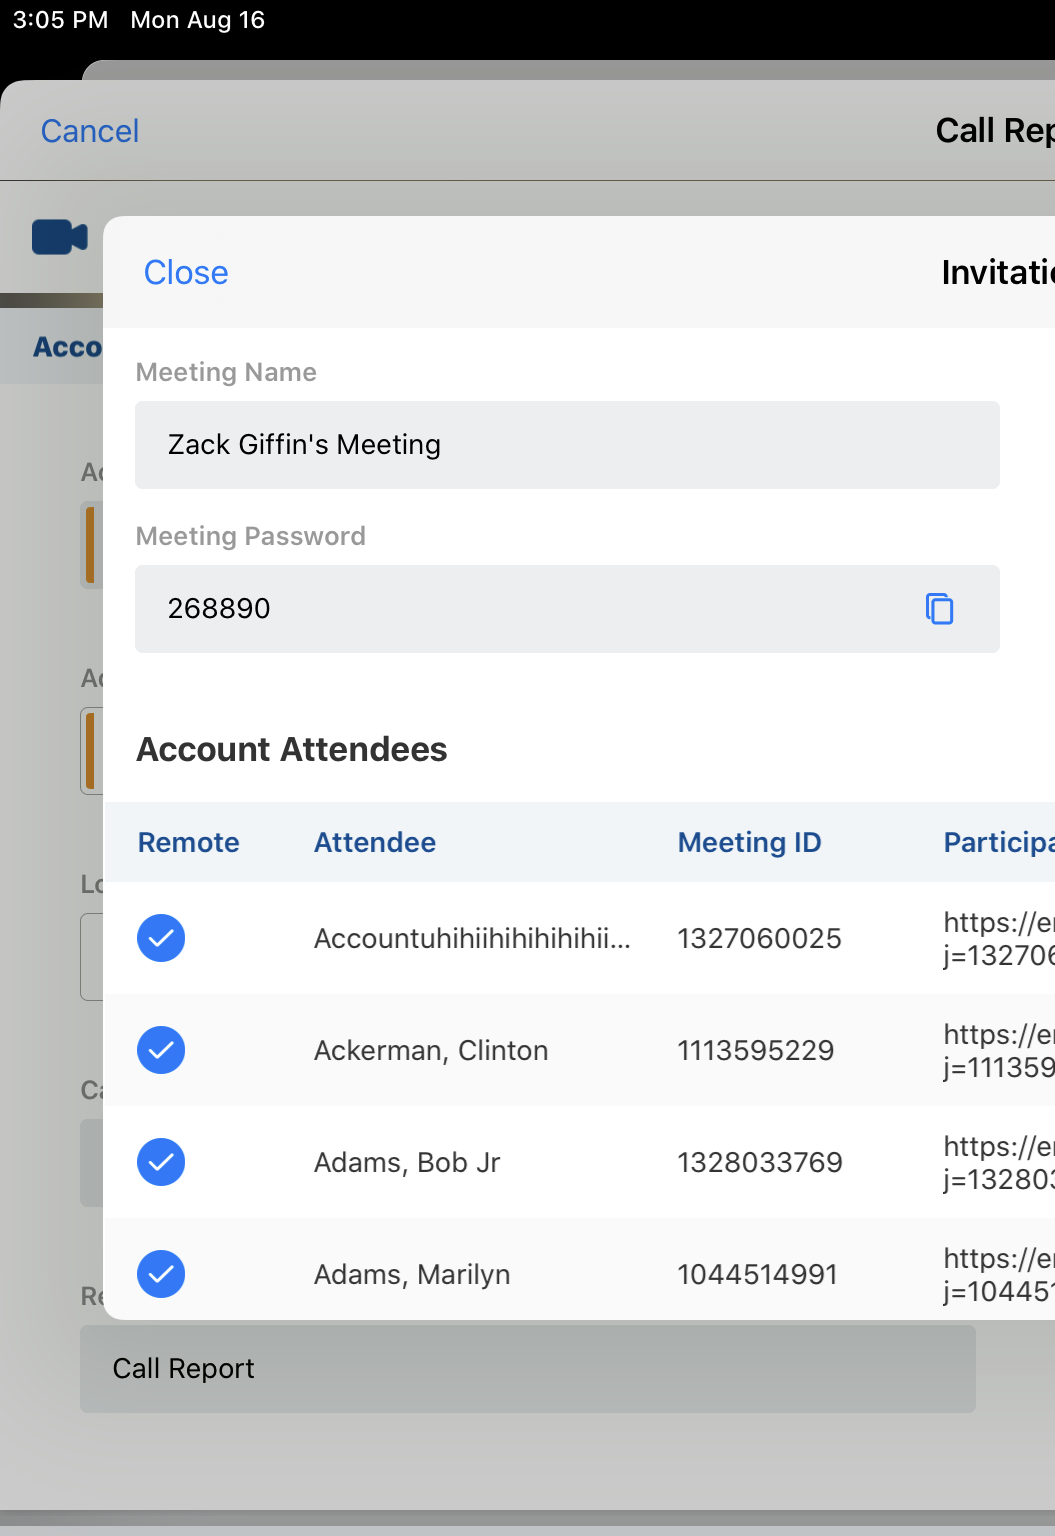The width and height of the screenshot is (1055, 1536).
Task: Open Adams, Marilyn participant URL
Action: click(998, 1274)
